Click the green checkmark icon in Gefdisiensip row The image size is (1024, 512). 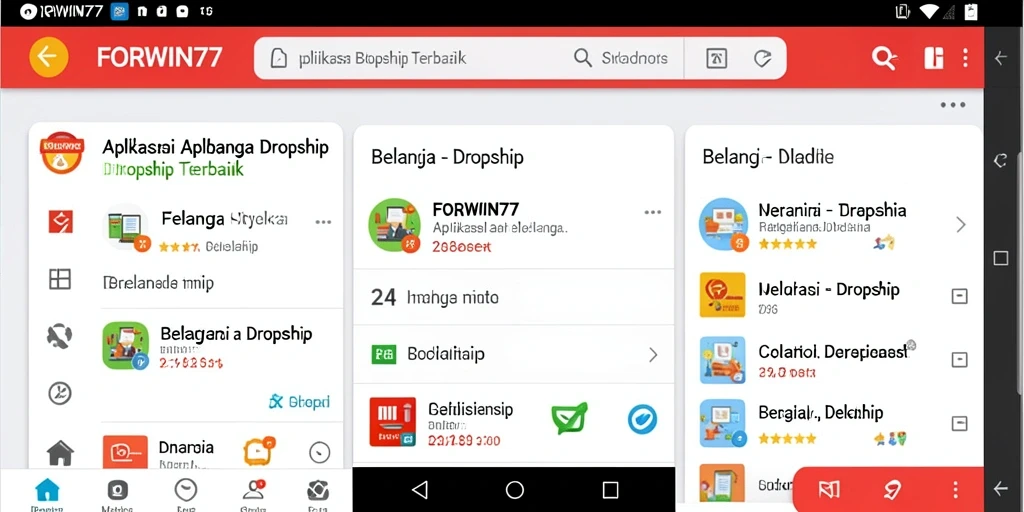point(569,419)
